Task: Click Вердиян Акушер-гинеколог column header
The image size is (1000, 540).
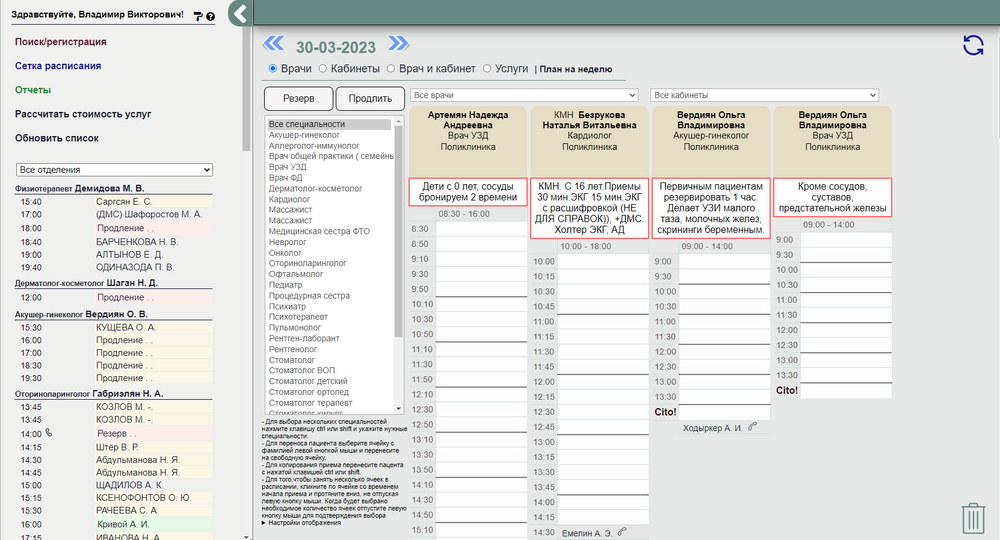Action: [711, 142]
